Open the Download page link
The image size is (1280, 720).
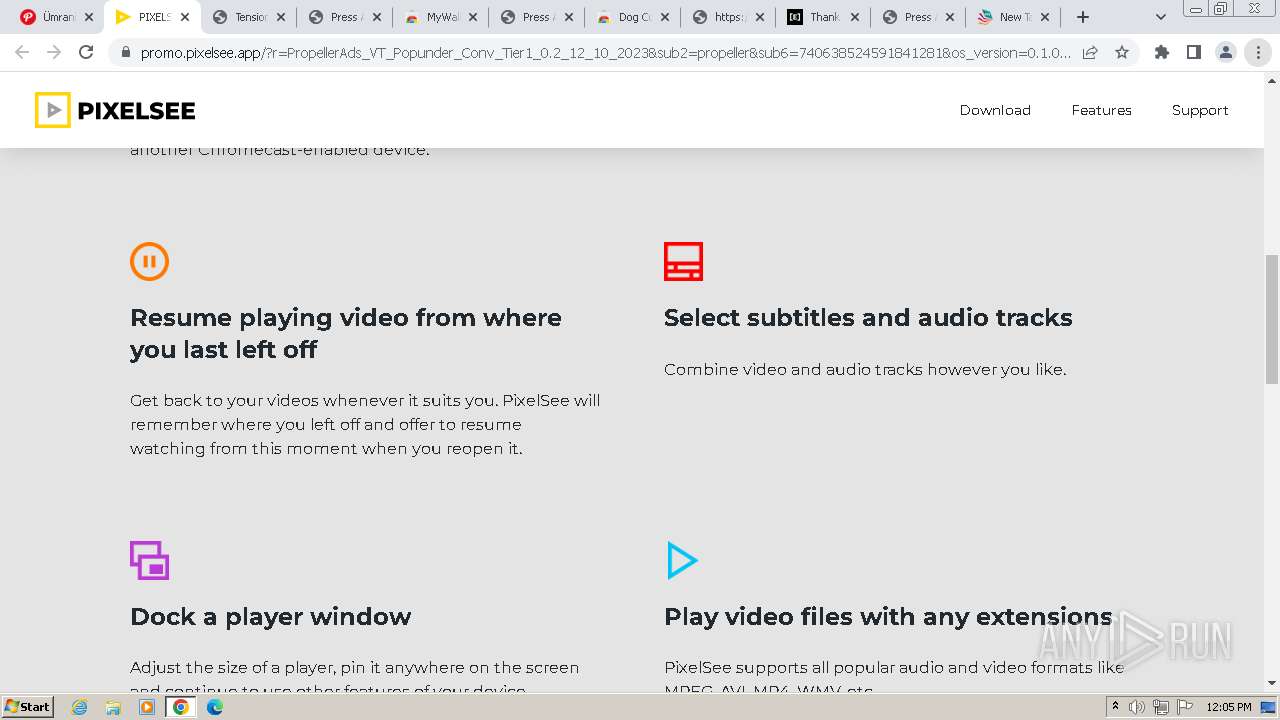pyautogui.click(x=995, y=110)
